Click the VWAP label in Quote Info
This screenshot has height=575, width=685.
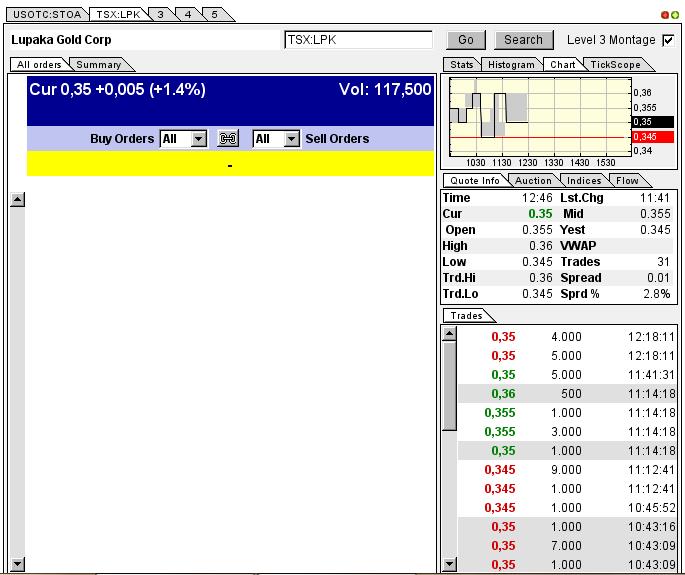[x=578, y=246]
